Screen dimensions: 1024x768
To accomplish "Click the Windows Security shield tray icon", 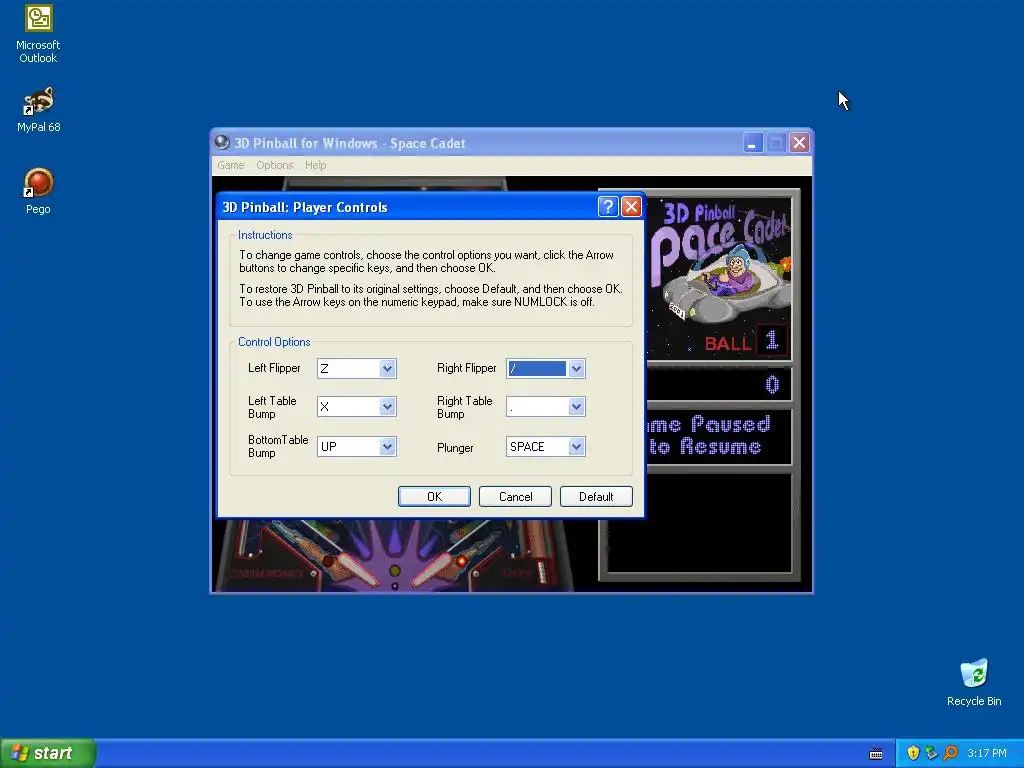I will [x=913, y=753].
